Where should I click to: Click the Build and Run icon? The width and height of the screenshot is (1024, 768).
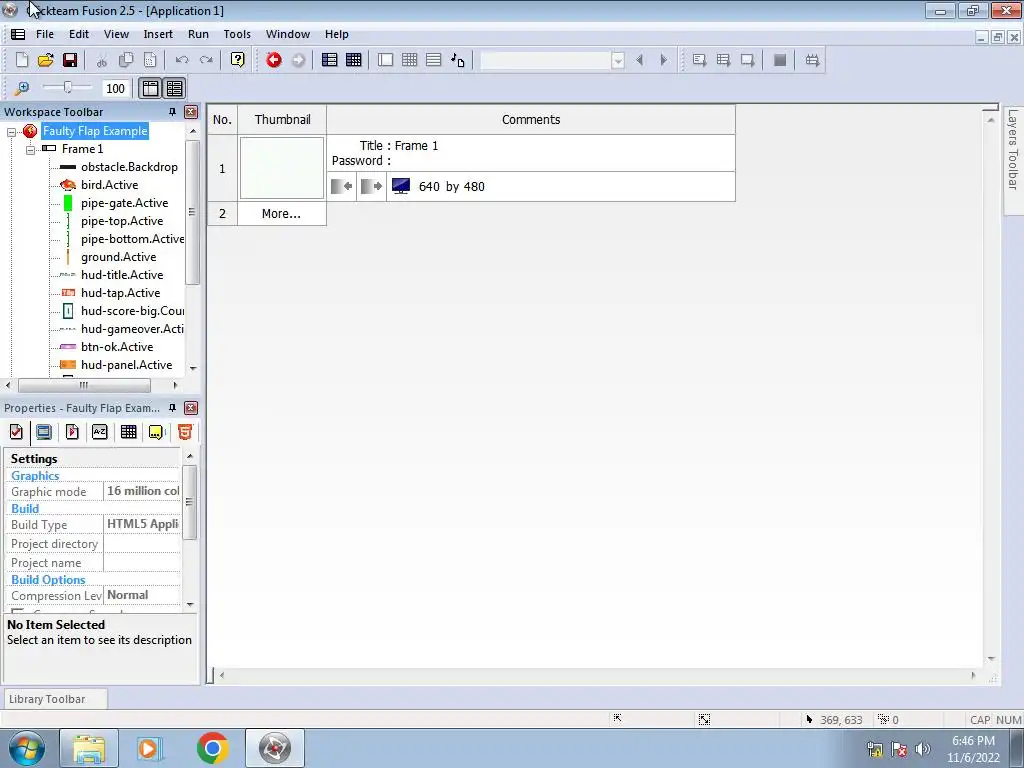[812, 60]
